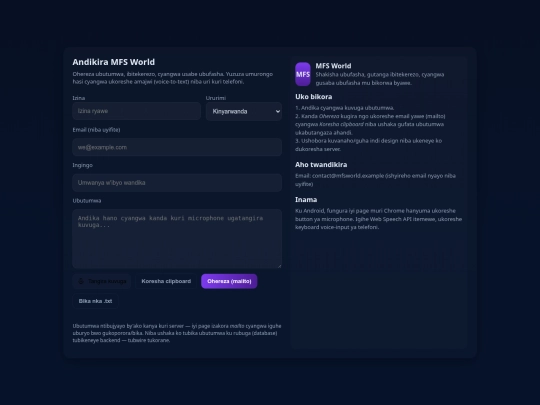This screenshot has width=540, height=405.
Task: Click the Andikira MFS World heading
Action: point(114,62)
